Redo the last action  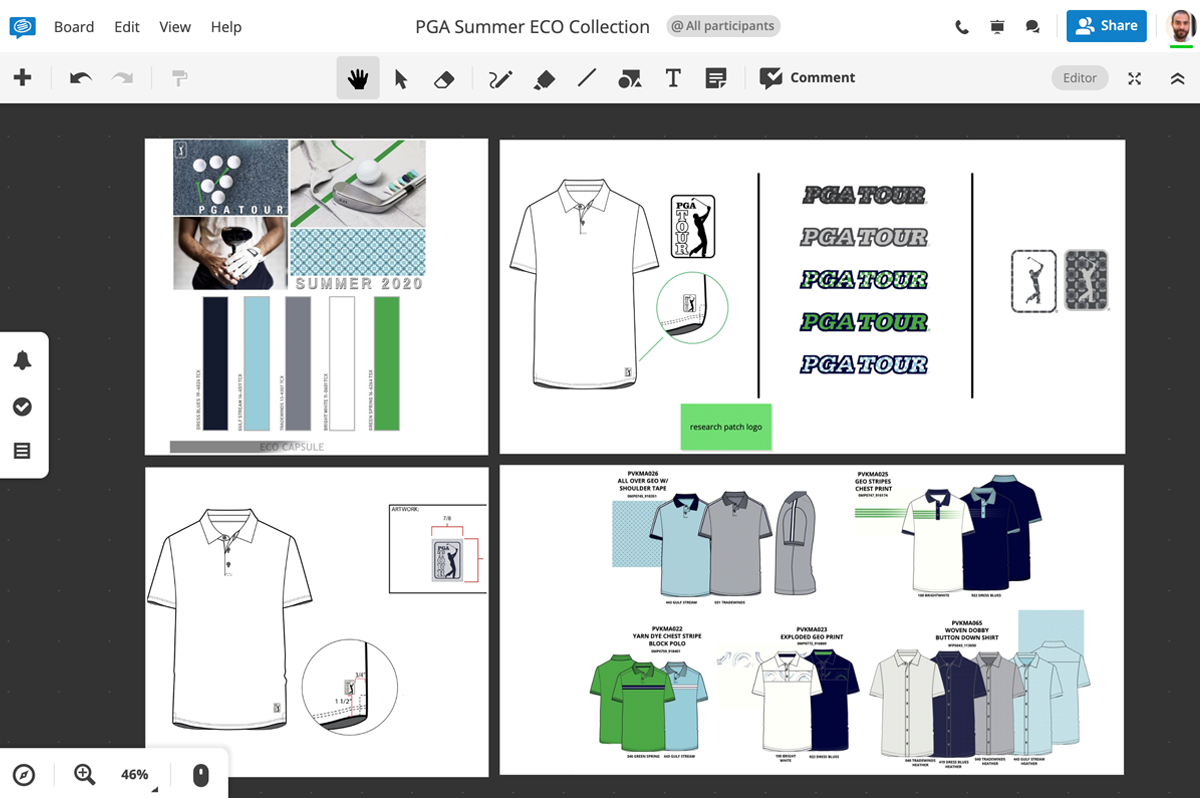122,78
